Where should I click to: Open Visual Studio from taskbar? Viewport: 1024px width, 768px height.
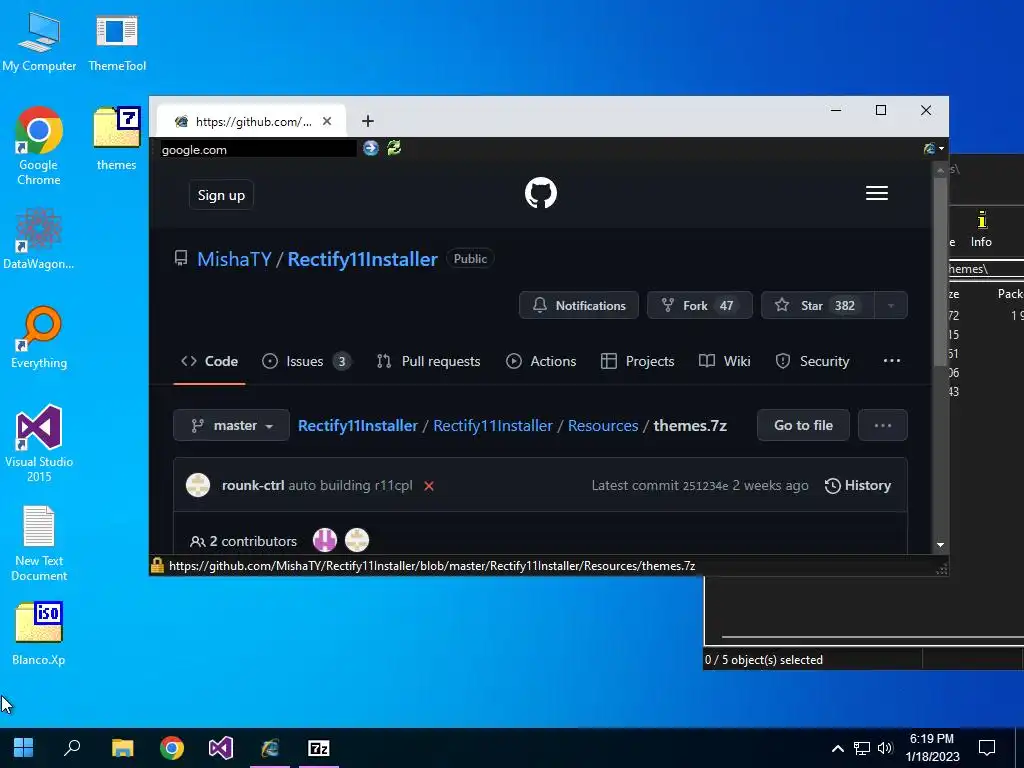tap(221, 748)
